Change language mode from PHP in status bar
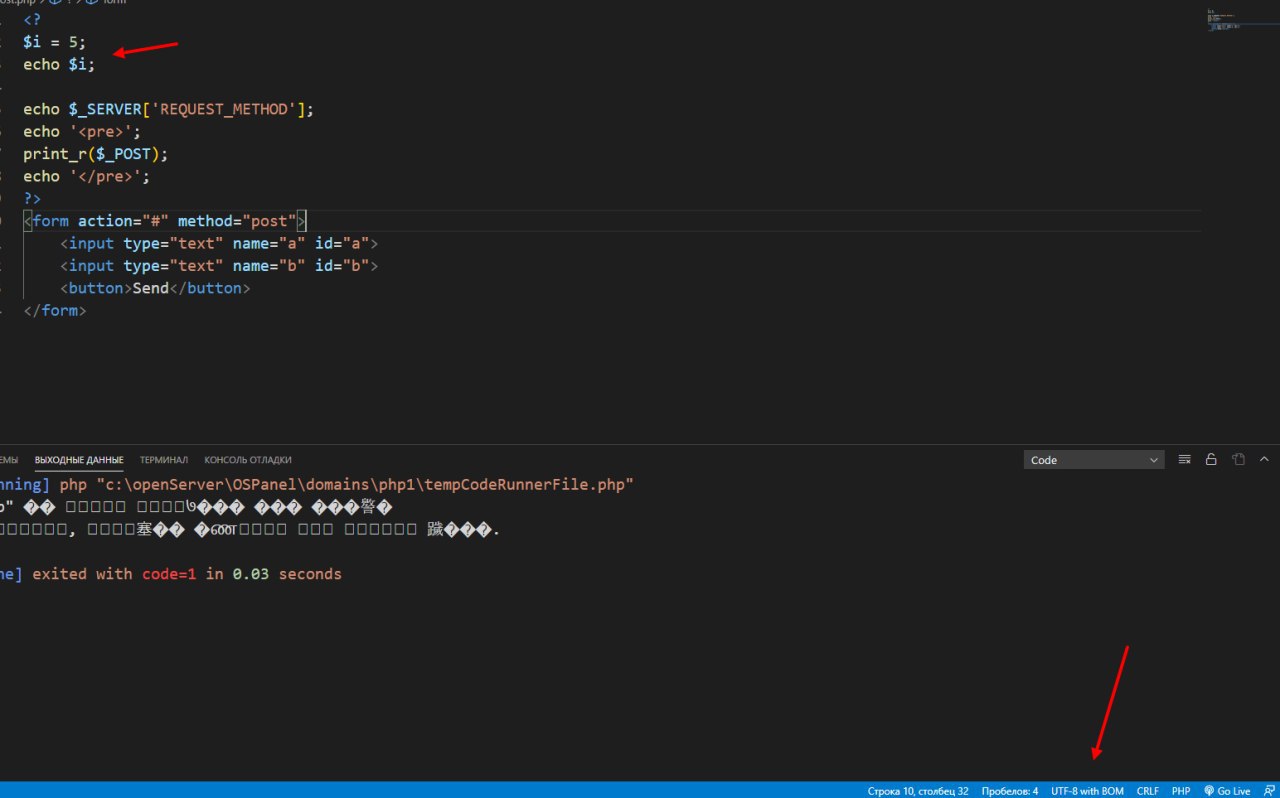This screenshot has width=1280, height=798. coord(1181,791)
